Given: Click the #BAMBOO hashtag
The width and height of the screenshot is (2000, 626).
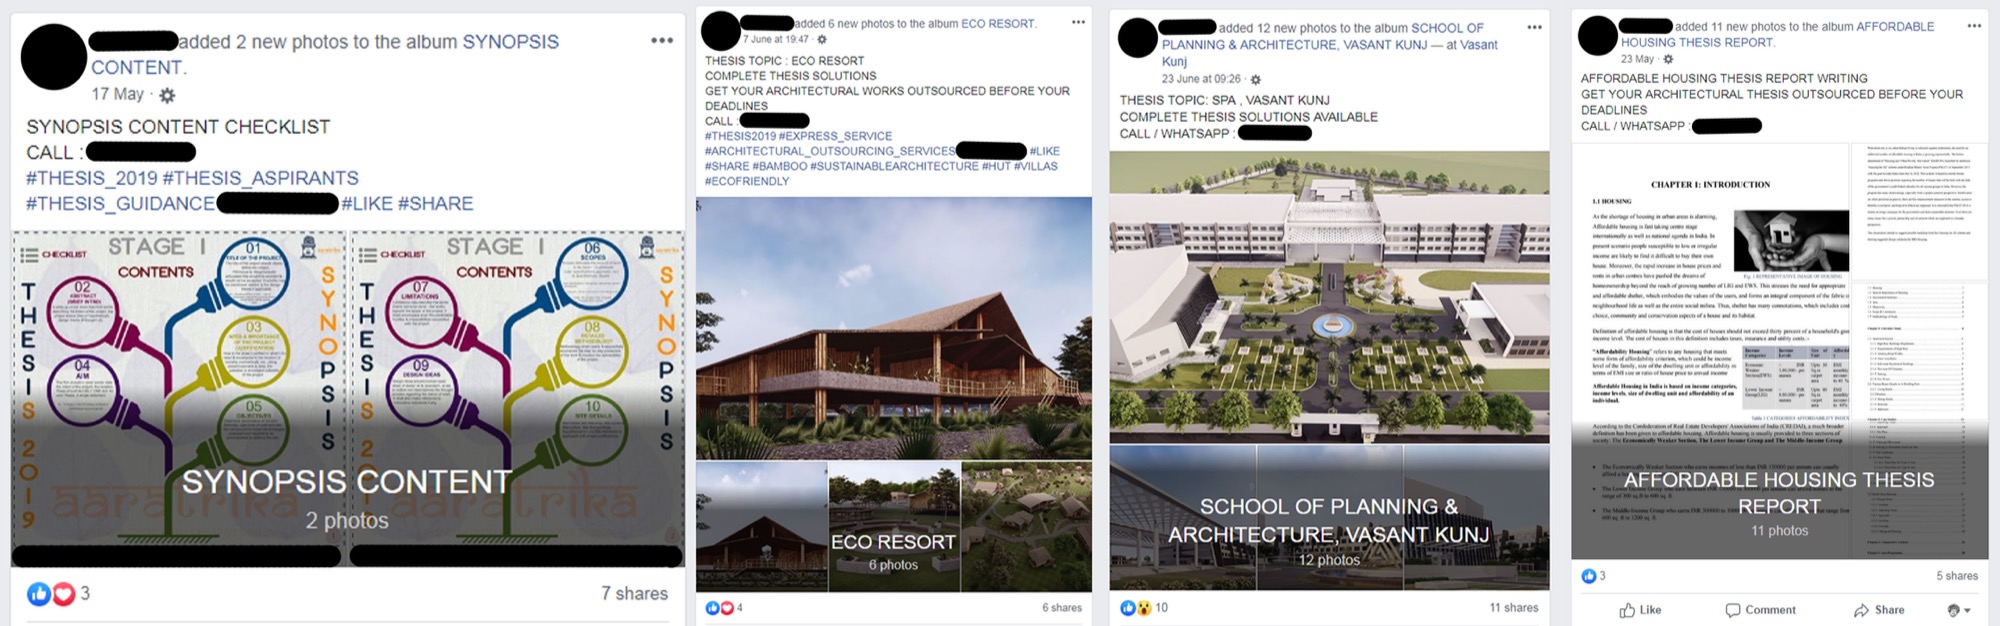Looking at the screenshot, I should tap(779, 166).
